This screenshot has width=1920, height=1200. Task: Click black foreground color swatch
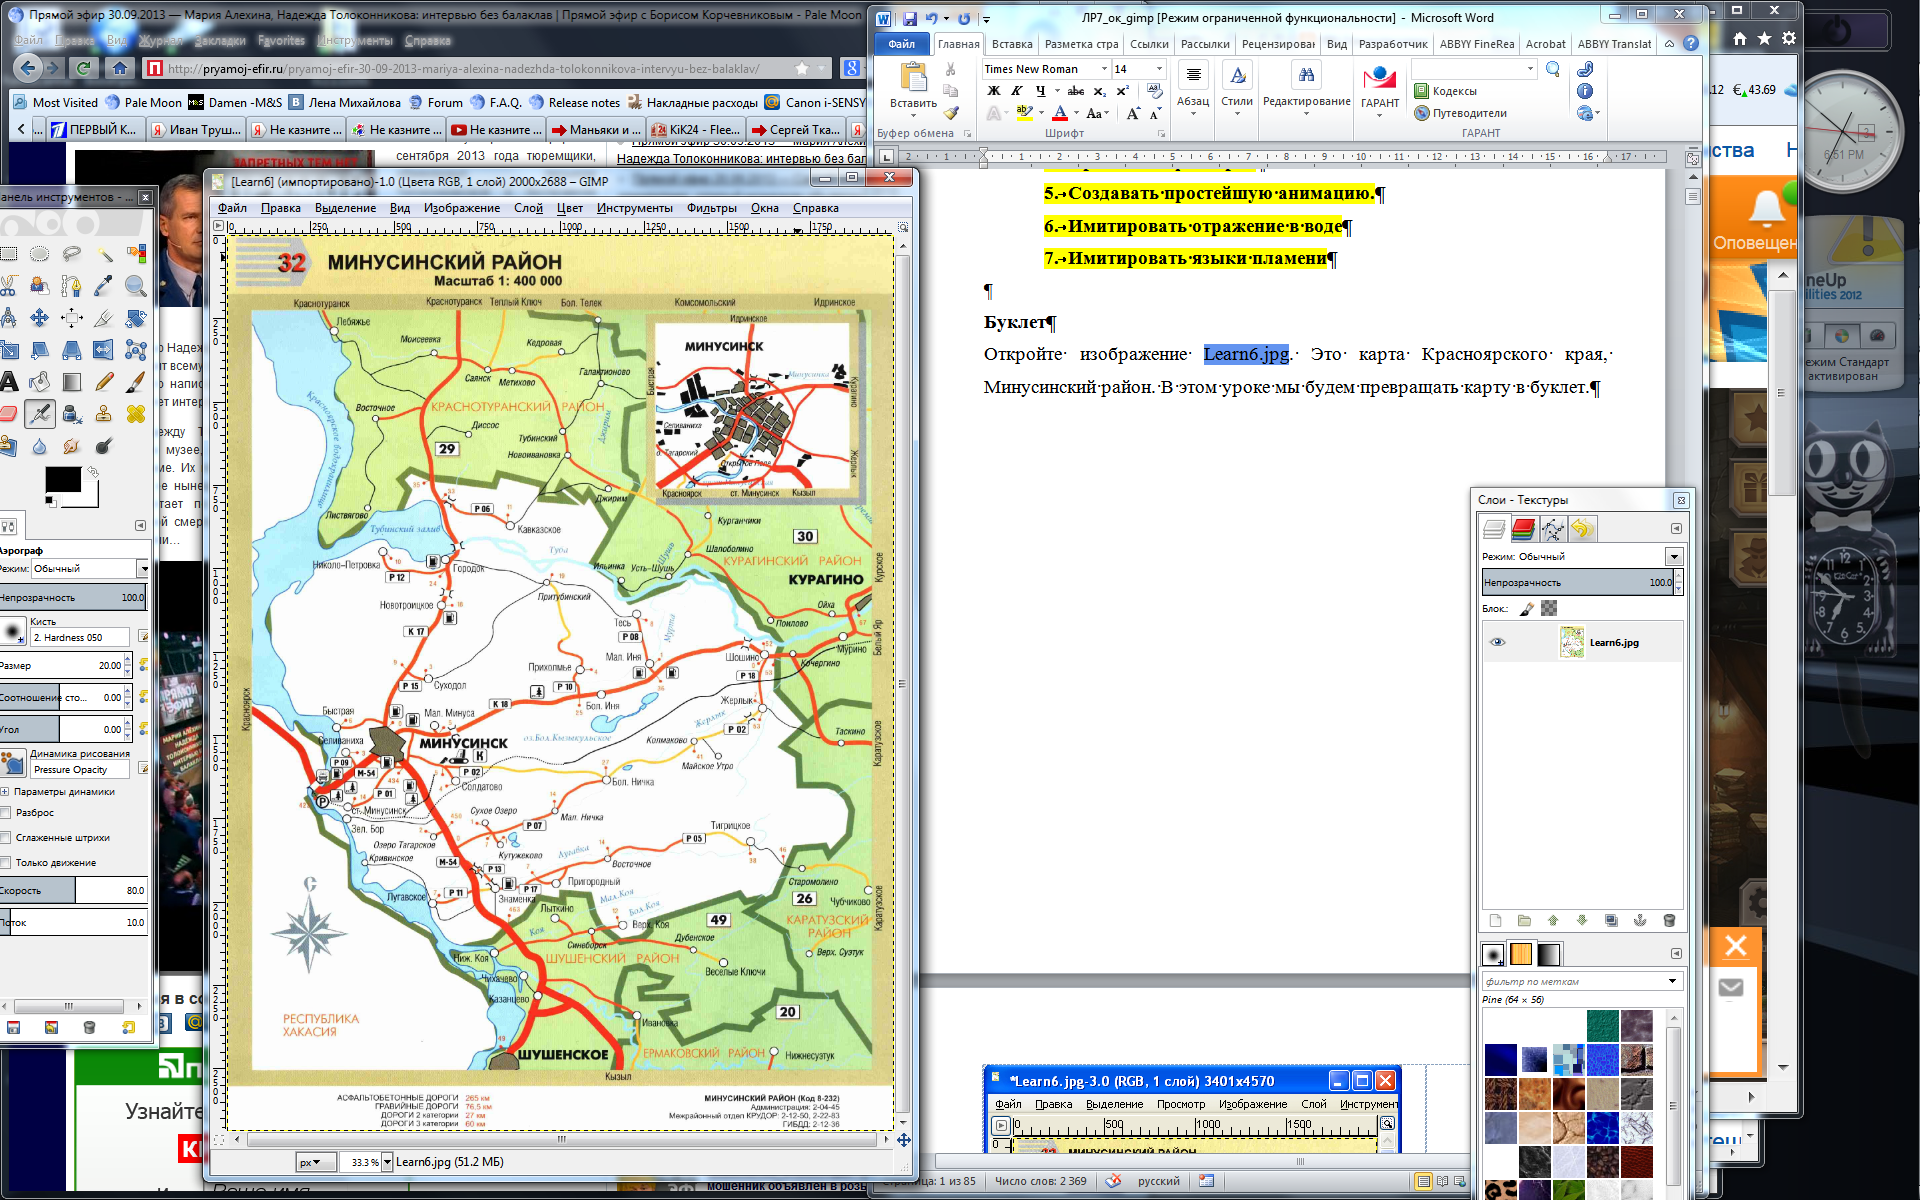63,480
